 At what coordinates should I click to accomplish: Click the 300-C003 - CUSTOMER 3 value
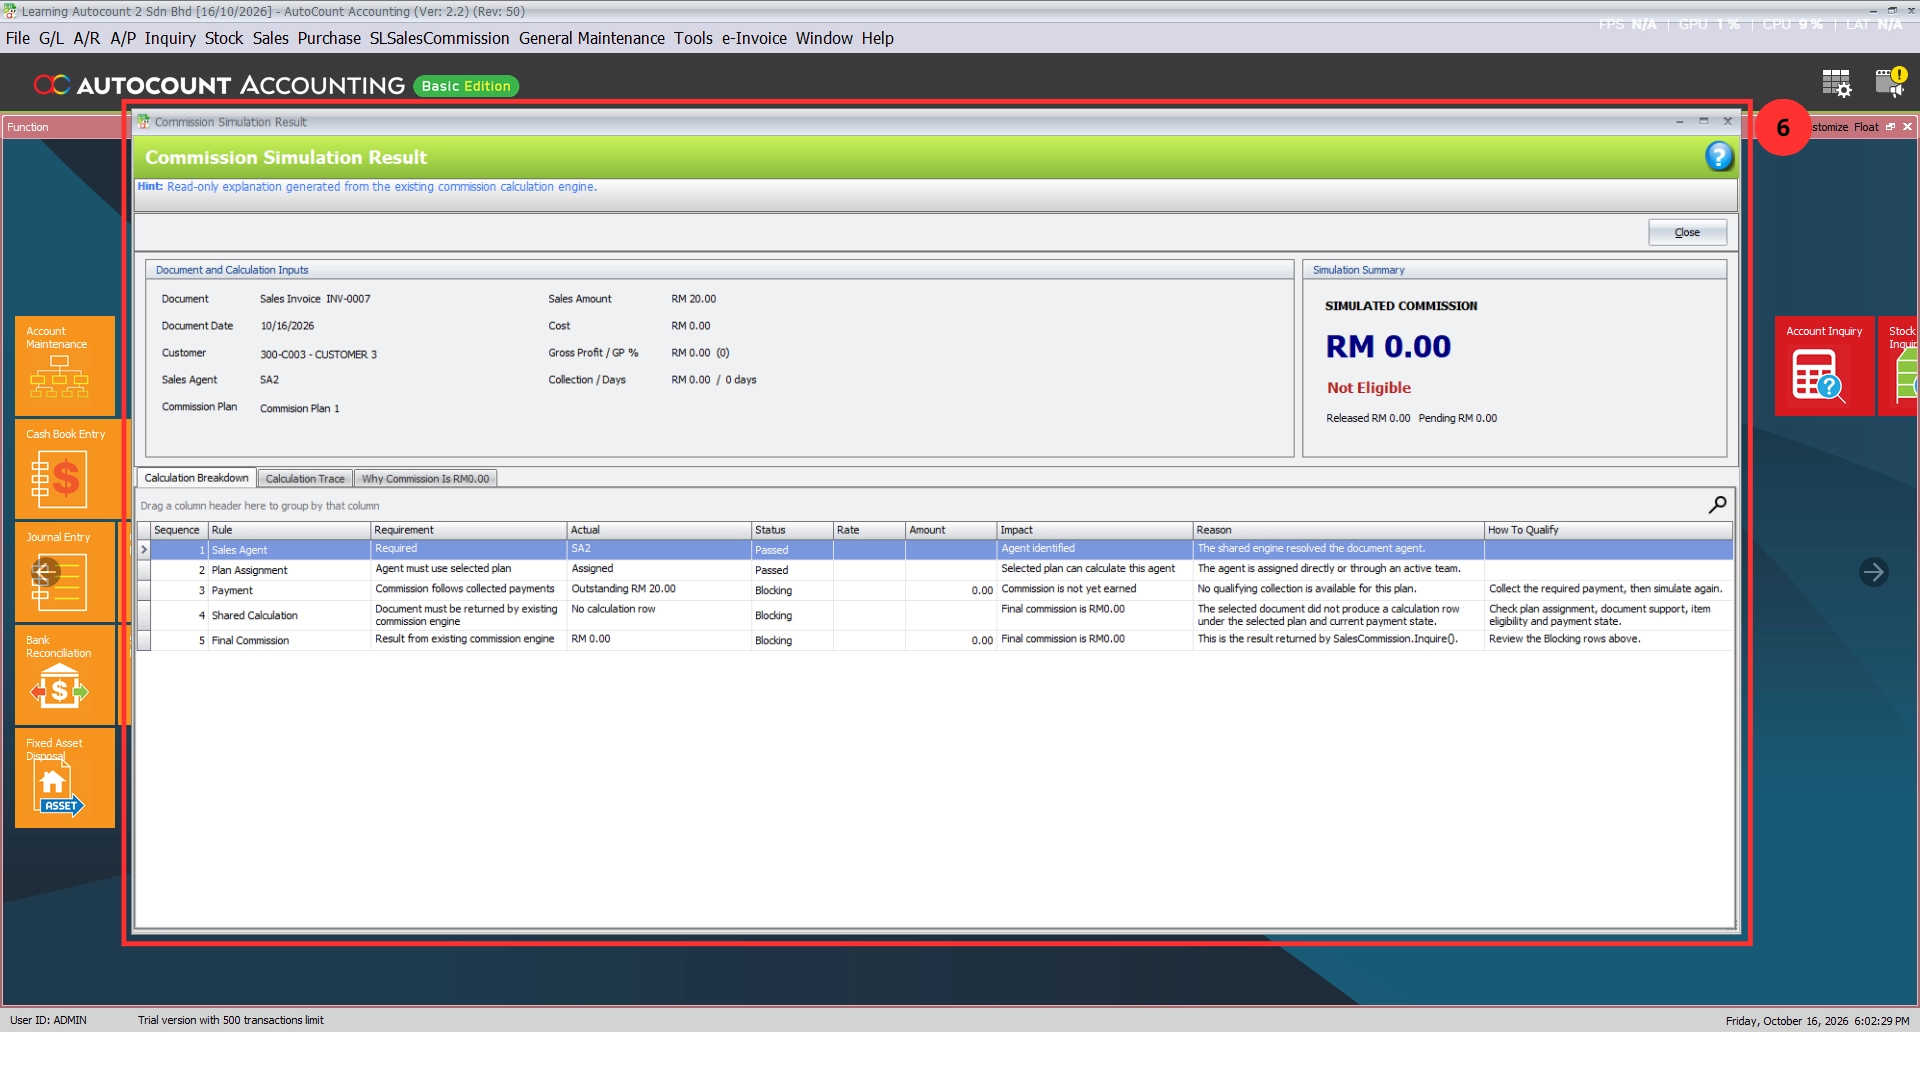(x=318, y=354)
